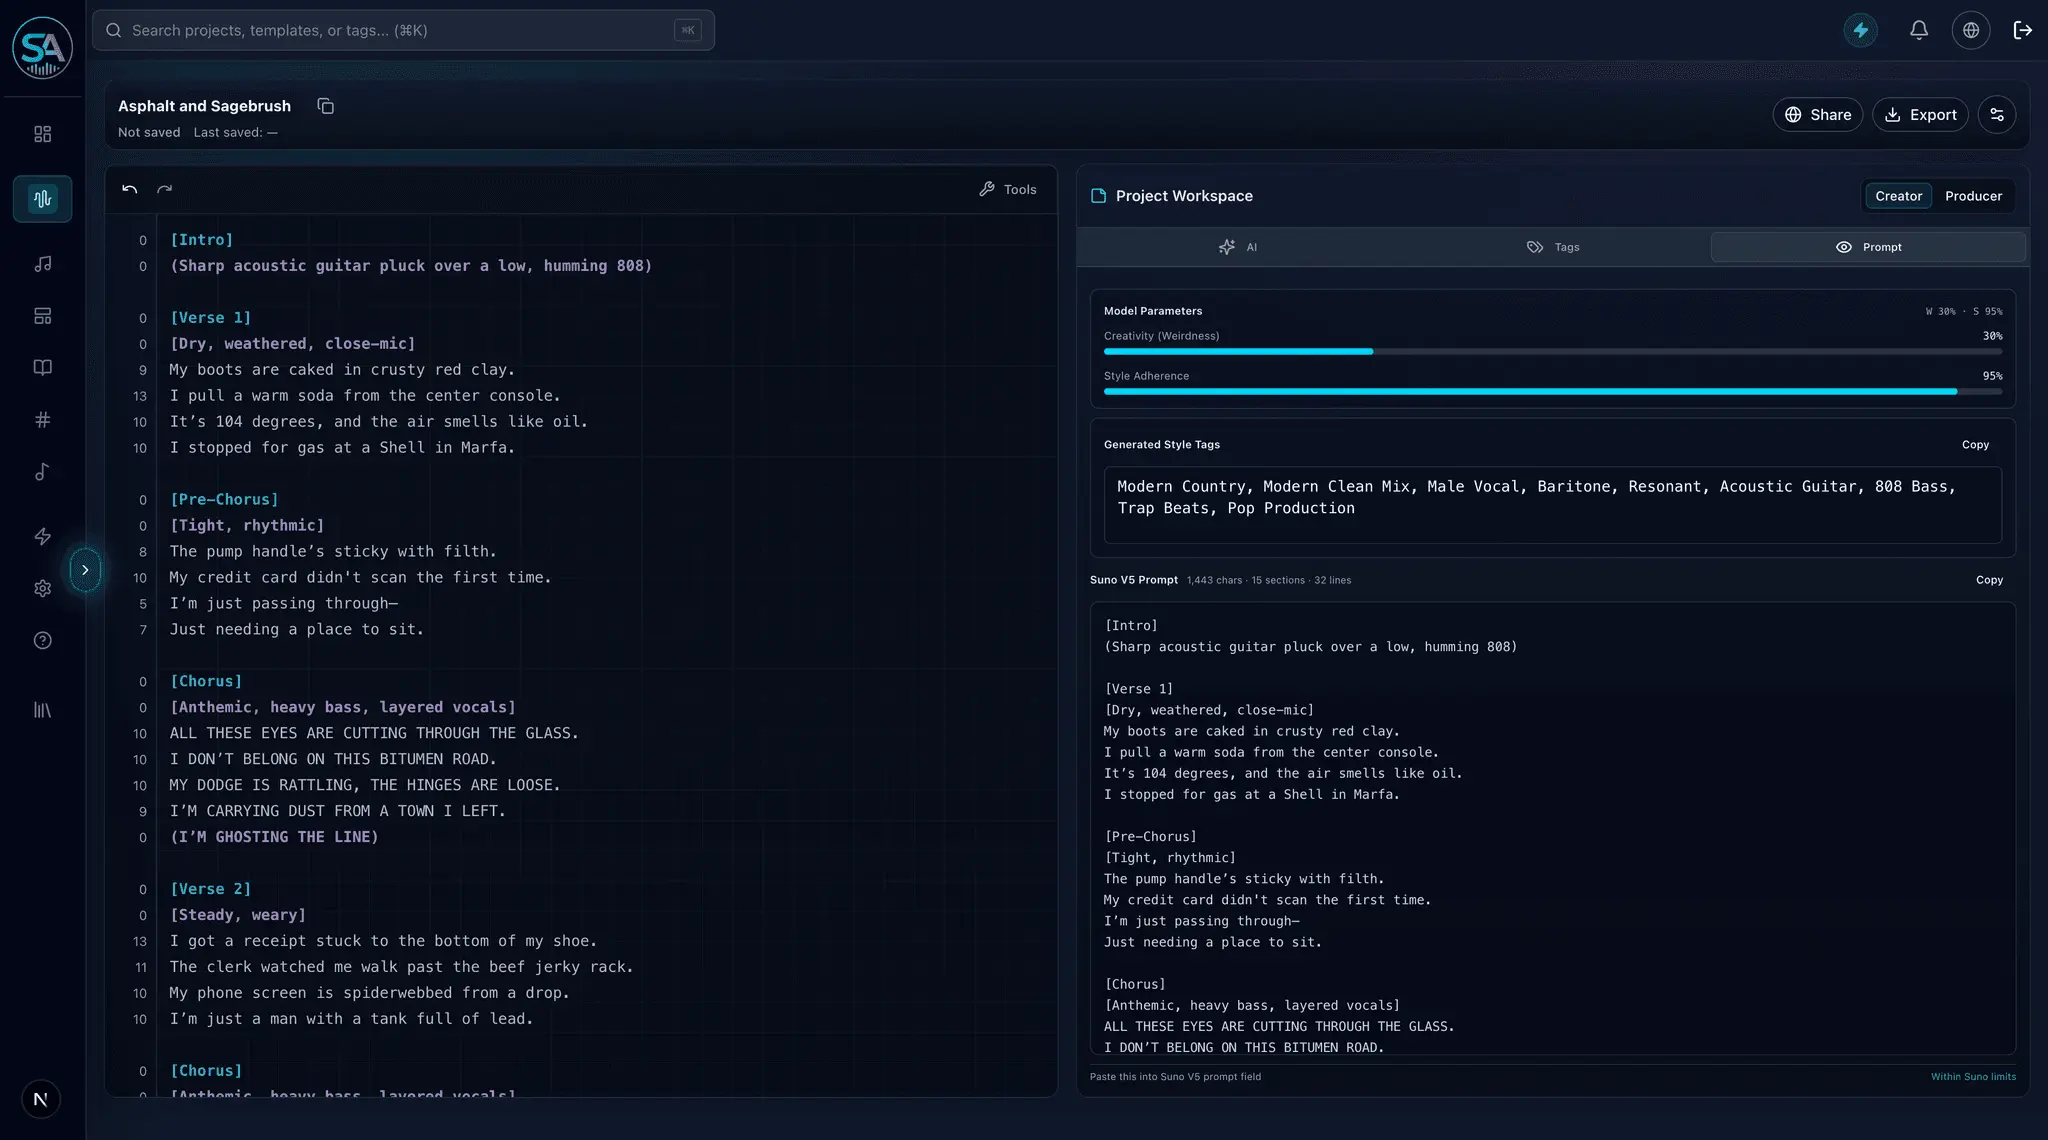The width and height of the screenshot is (2048, 1140).
Task: Open notifications bell
Action: pyautogui.click(x=1918, y=30)
